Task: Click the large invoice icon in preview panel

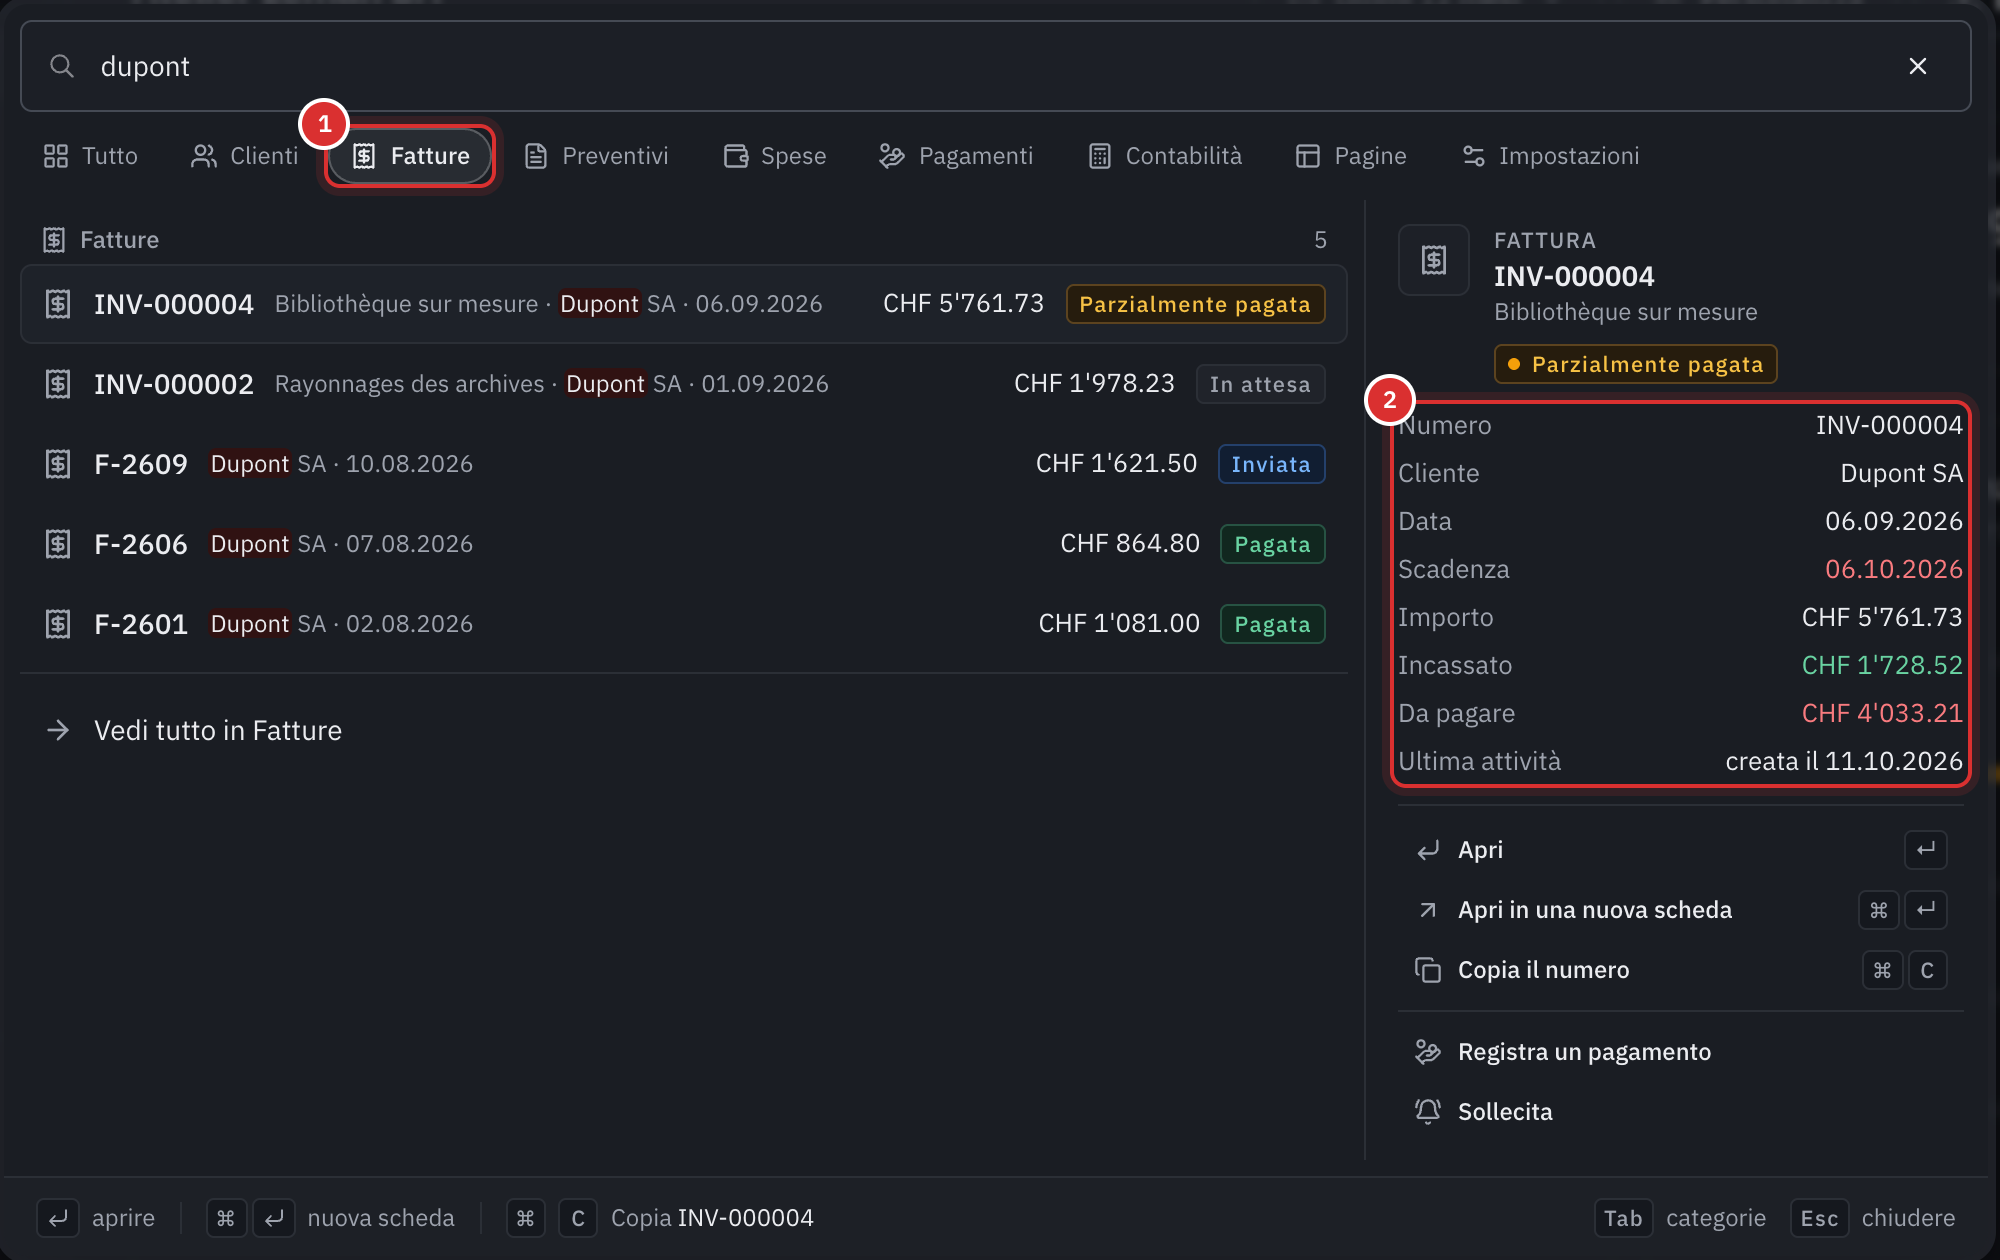Action: click(x=1434, y=260)
